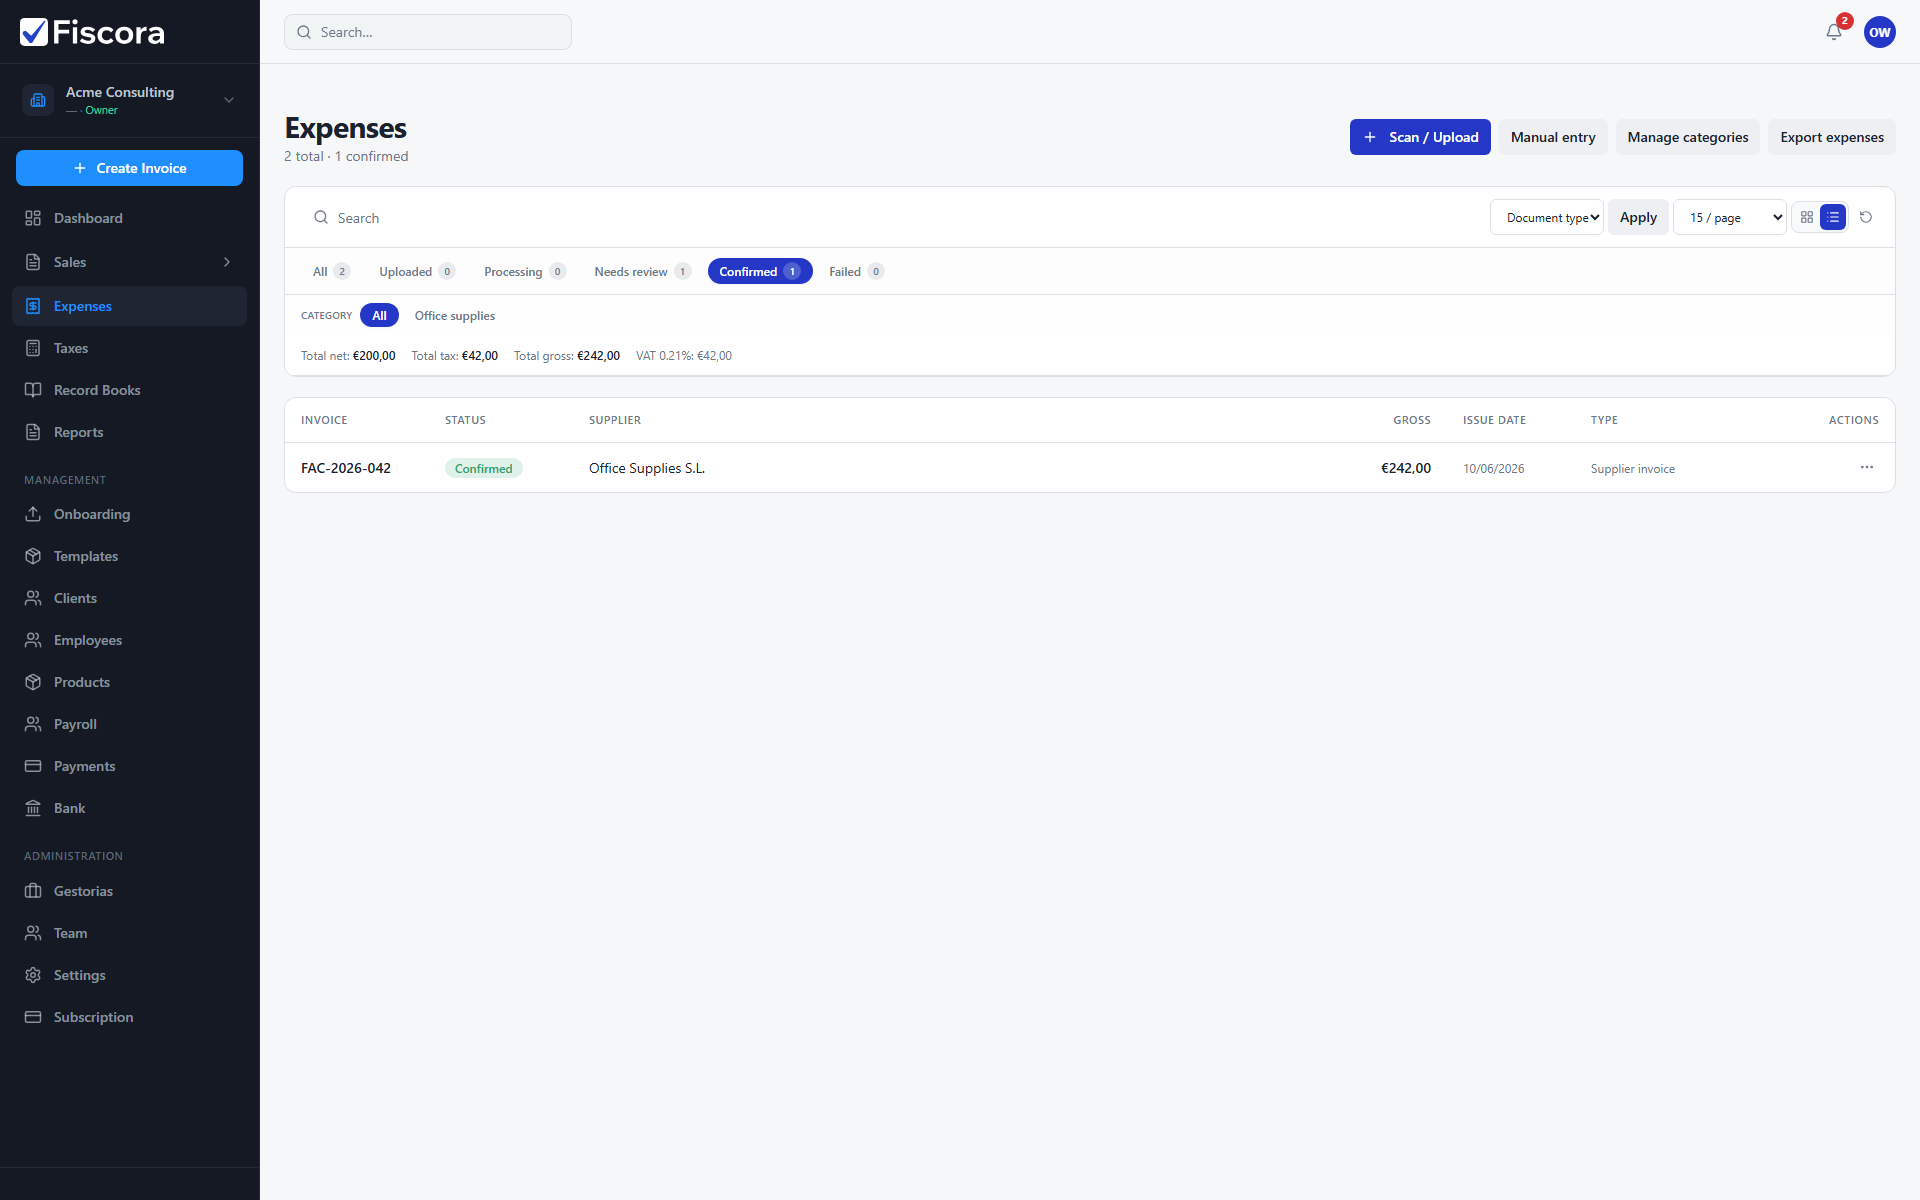1920x1200 pixels.
Task: Click the Sales document icon
Action: pos(33,262)
